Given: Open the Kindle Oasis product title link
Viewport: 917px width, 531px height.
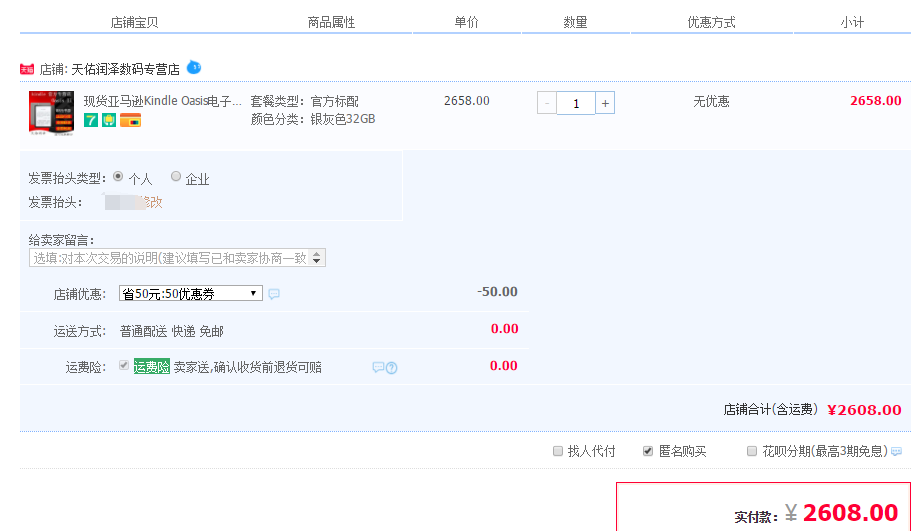Looking at the screenshot, I should [x=162, y=101].
